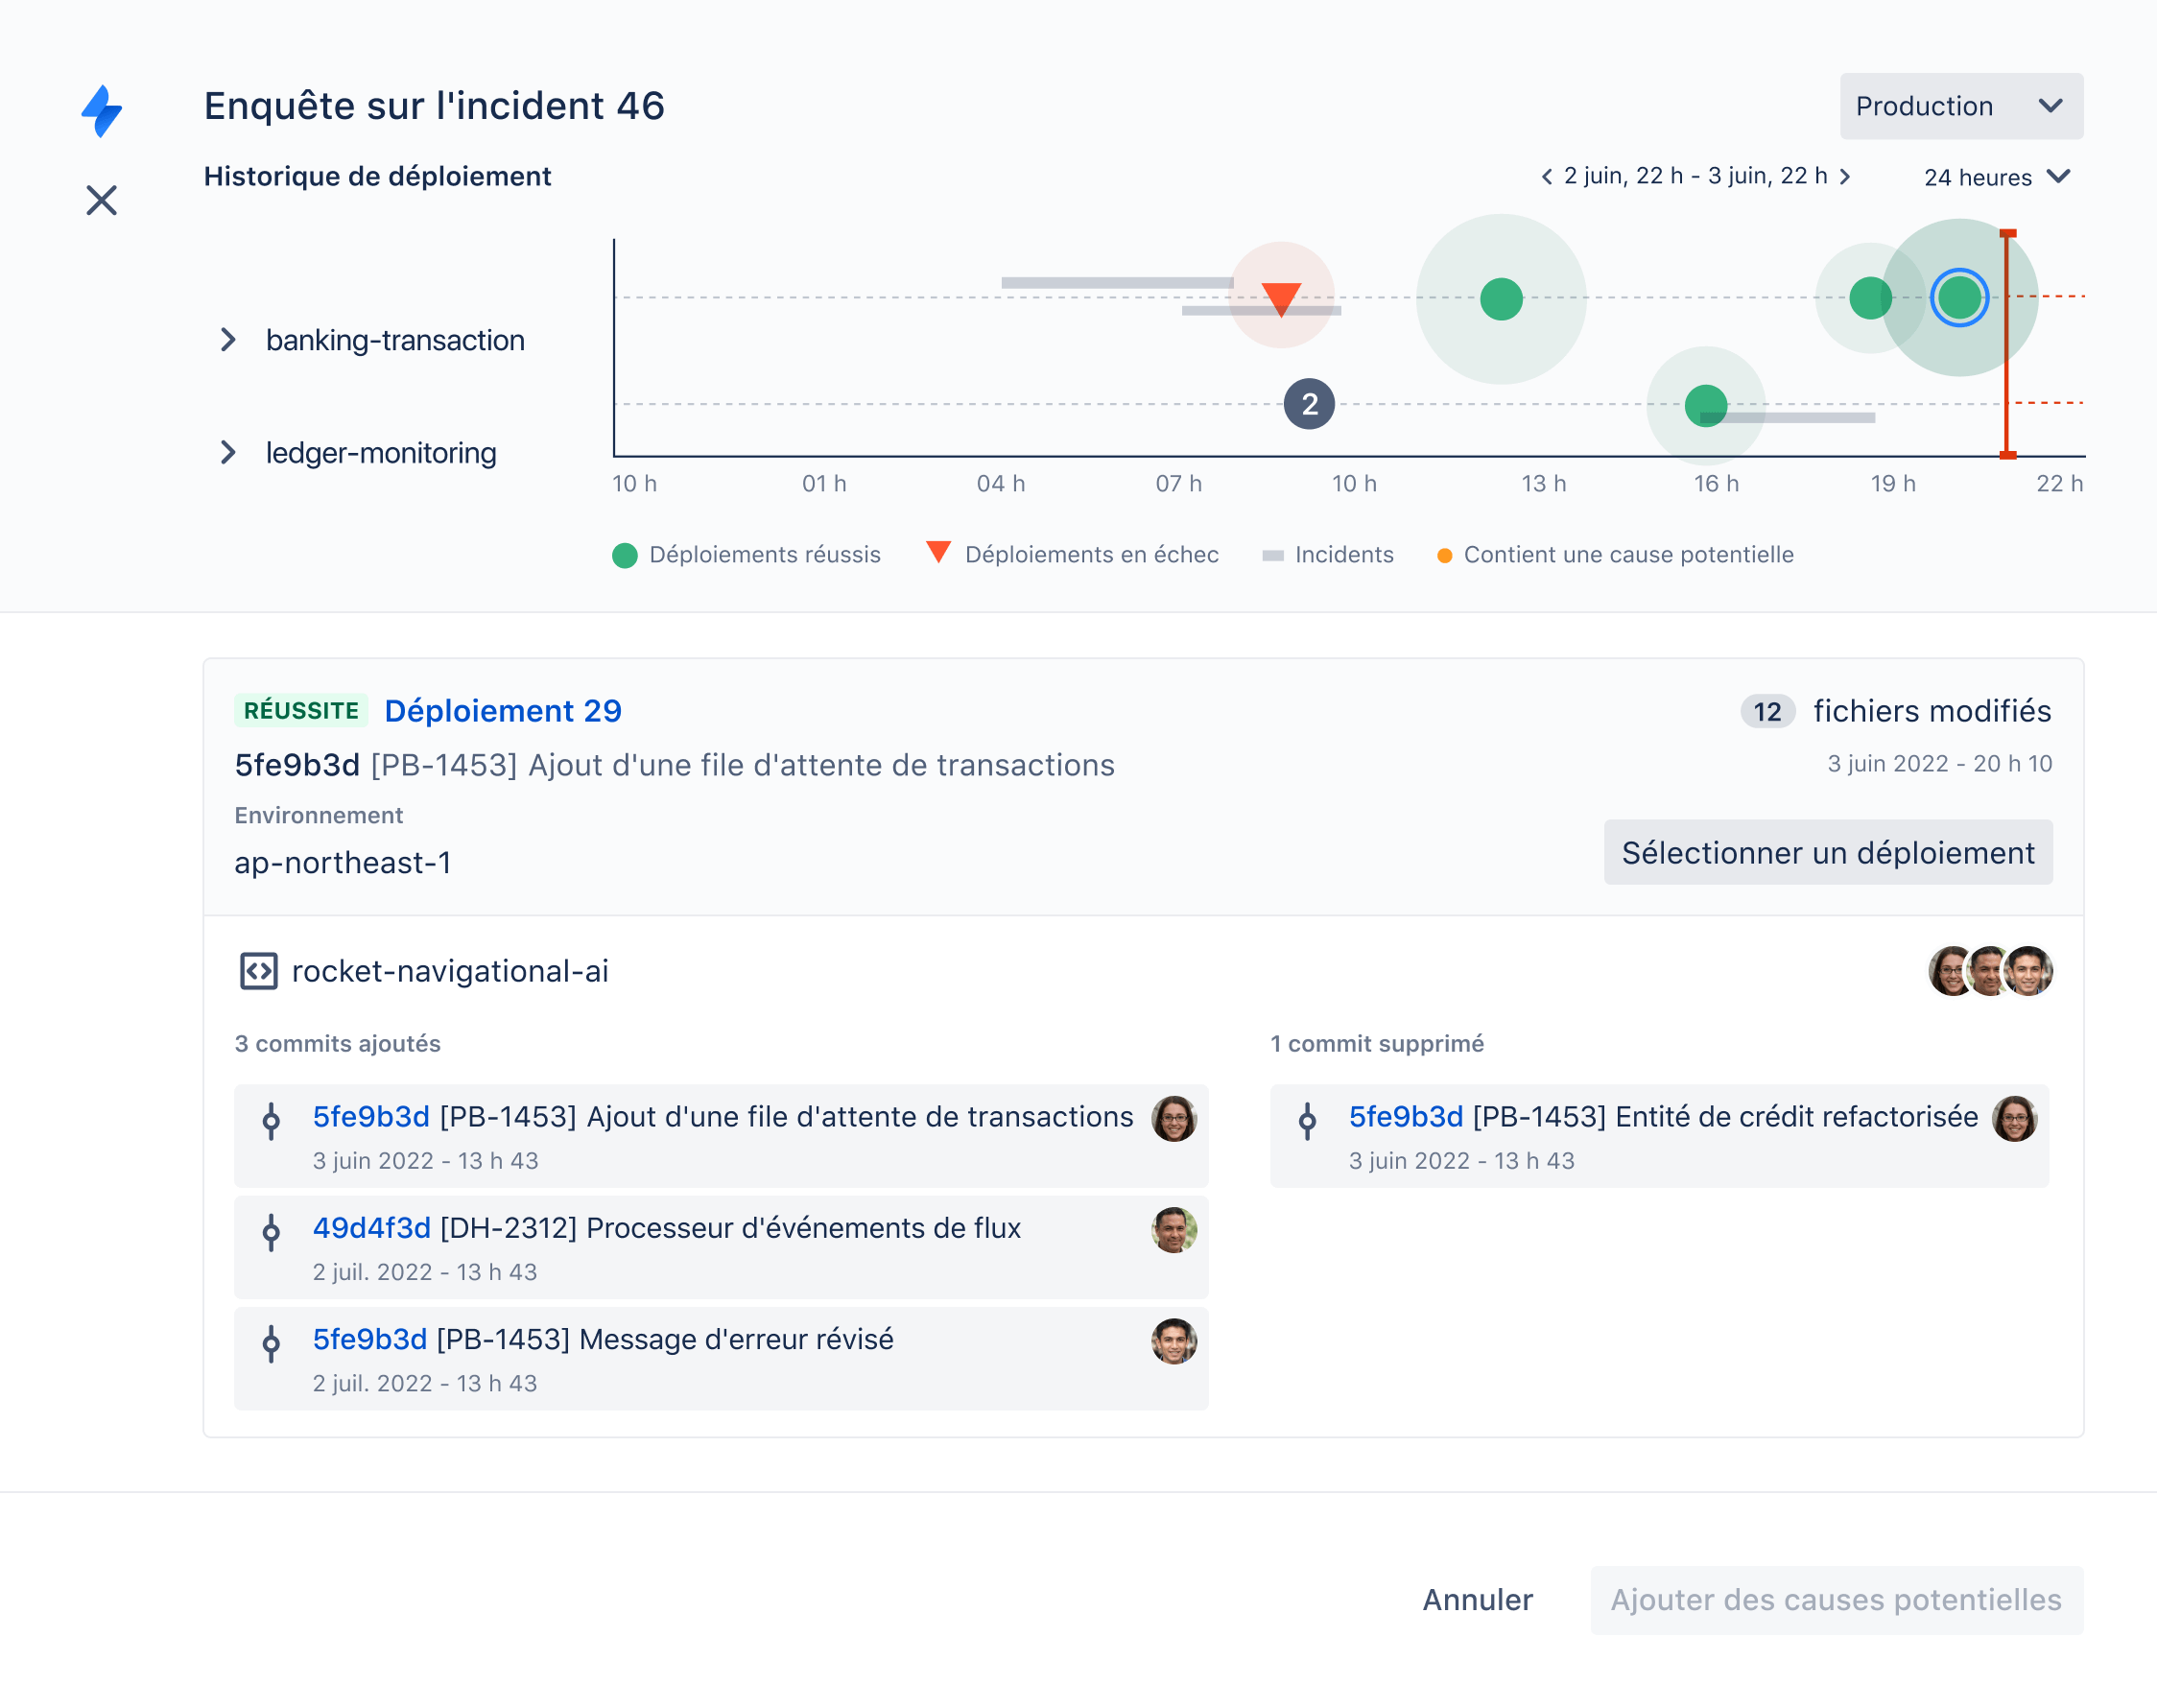Open the 24 heures time range dropdown

point(1996,177)
